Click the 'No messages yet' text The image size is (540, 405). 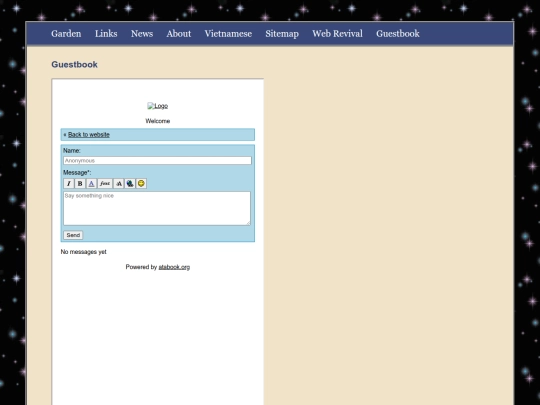point(84,252)
